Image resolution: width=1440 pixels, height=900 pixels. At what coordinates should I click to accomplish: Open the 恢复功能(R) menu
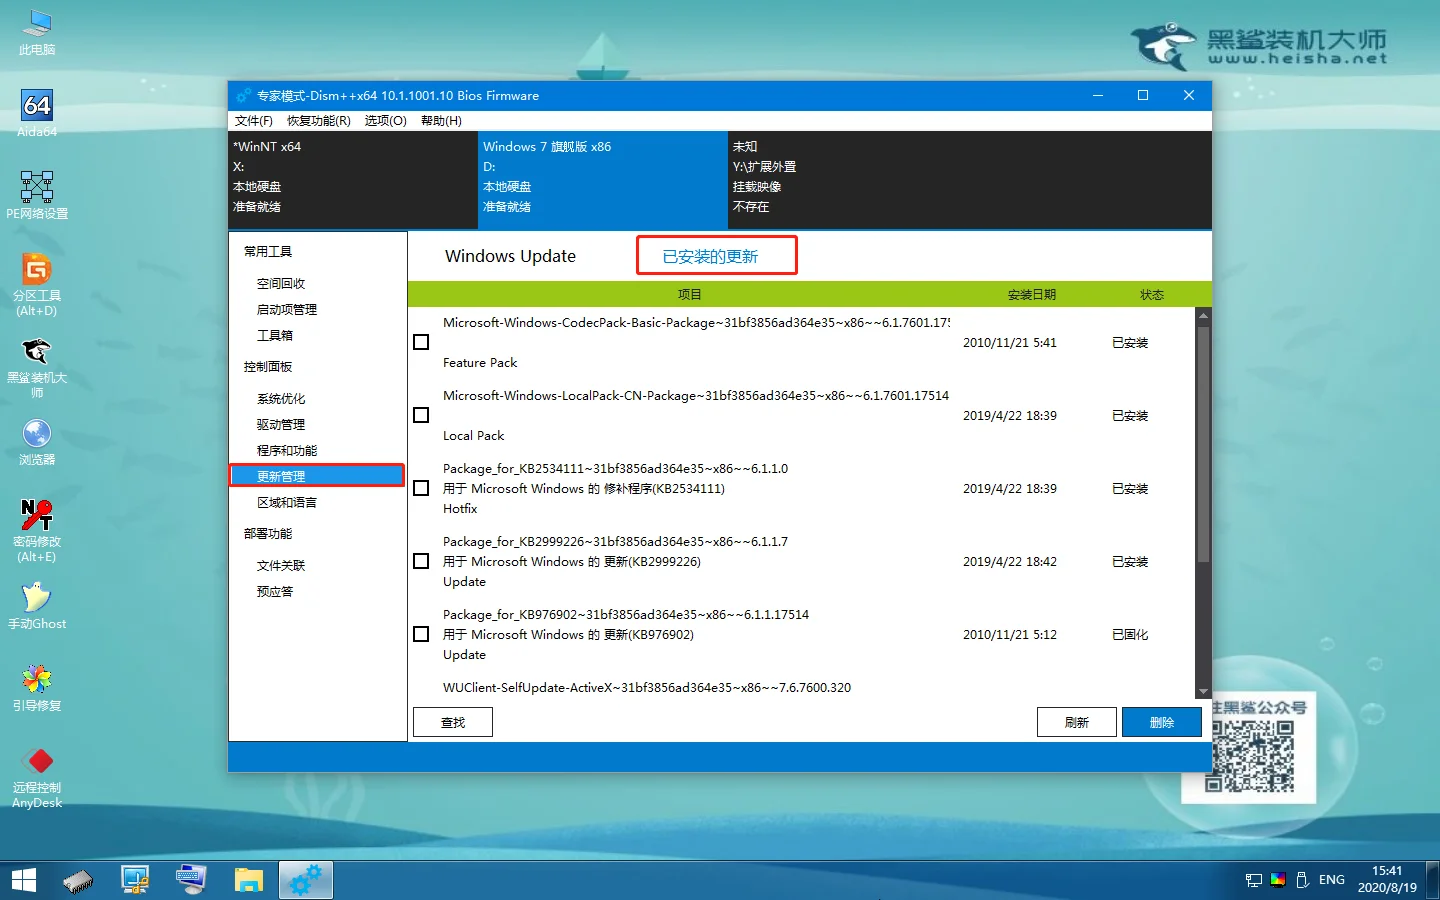point(318,121)
